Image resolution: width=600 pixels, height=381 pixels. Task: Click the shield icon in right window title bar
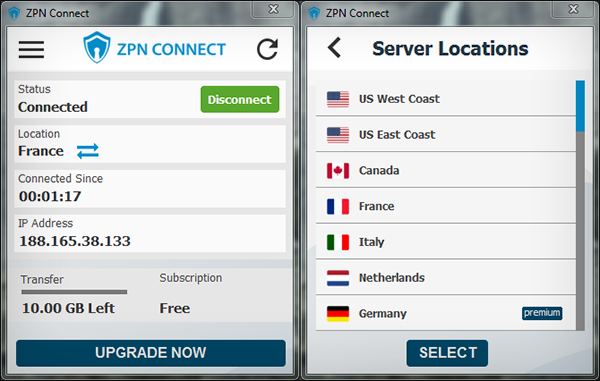(314, 13)
